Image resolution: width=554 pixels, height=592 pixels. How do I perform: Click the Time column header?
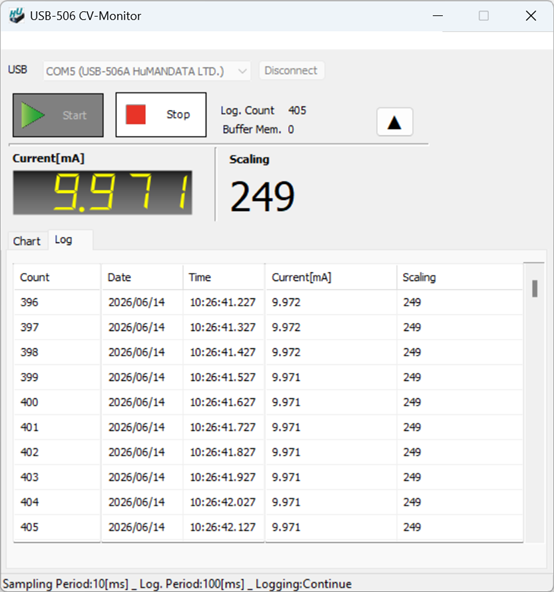[224, 277]
